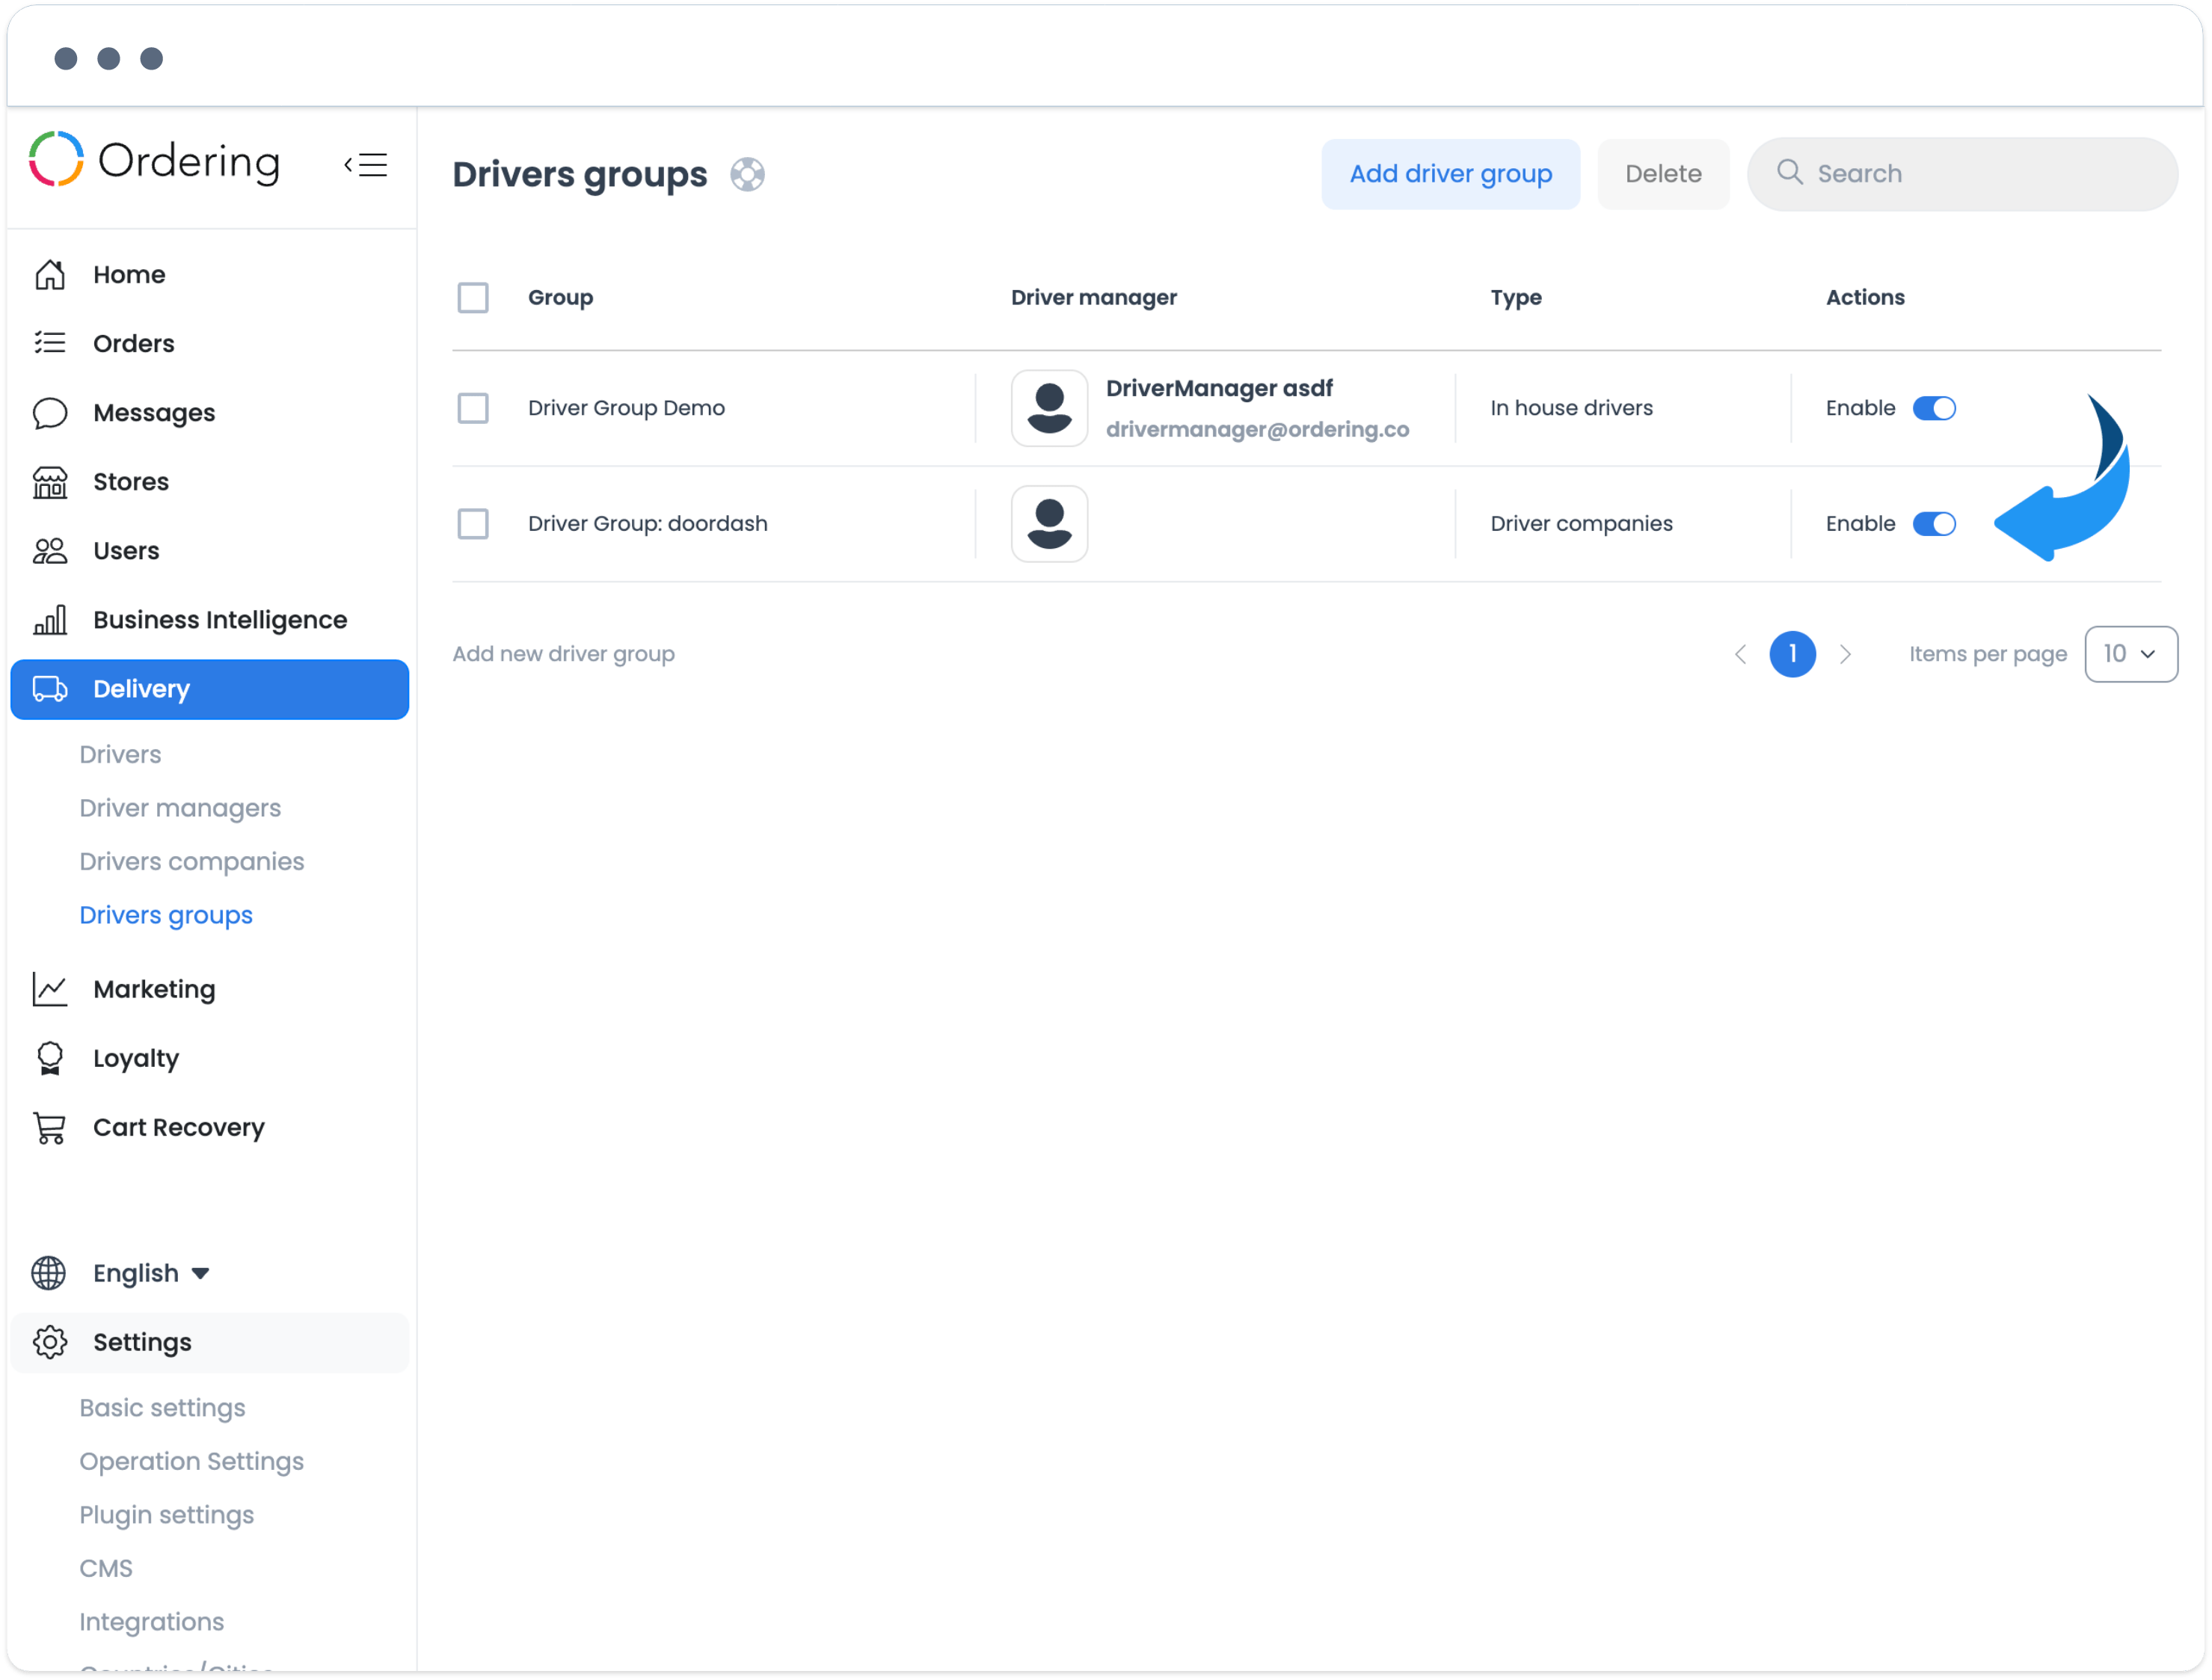Click the Home house icon
The height and width of the screenshot is (1680, 2212).
point(50,274)
